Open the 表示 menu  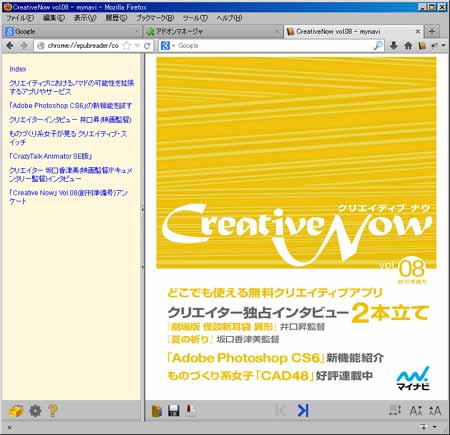click(85, 18)
